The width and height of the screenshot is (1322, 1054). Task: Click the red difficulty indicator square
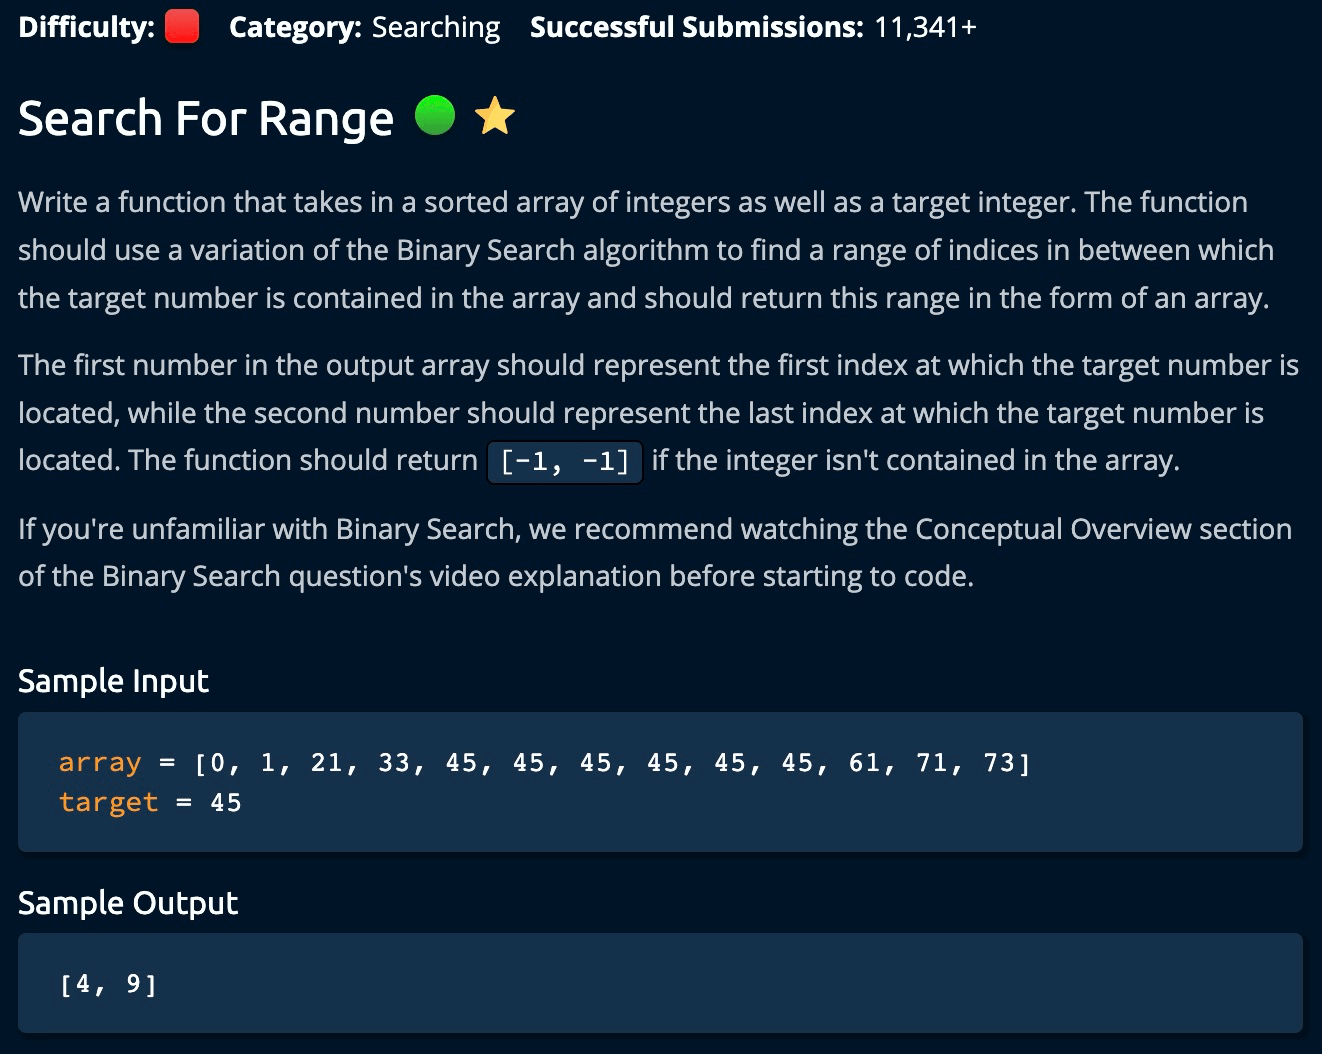coord(181,27)
